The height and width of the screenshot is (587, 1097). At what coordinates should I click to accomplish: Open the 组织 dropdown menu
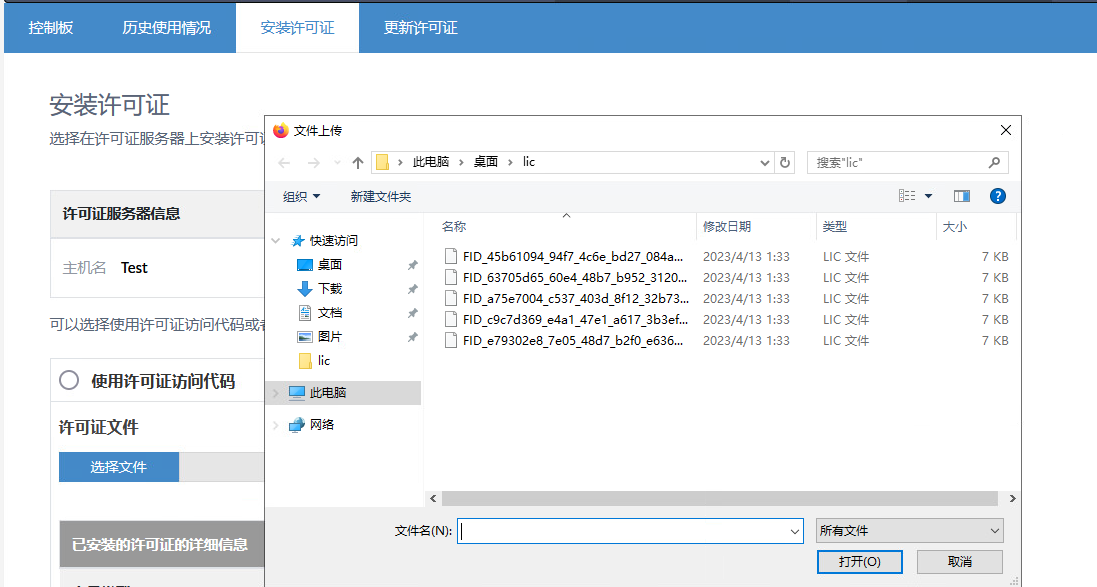tap(301, 196)
